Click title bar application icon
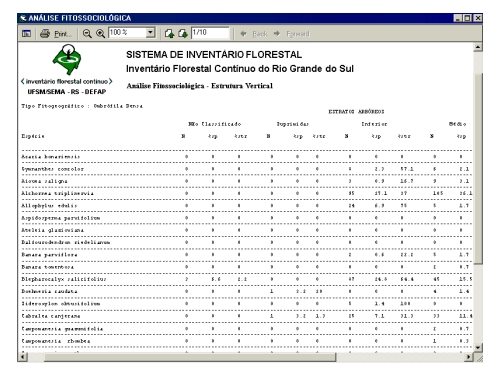Image resolution: width=500 pixels, height=376 pixels. click(23, 18)
